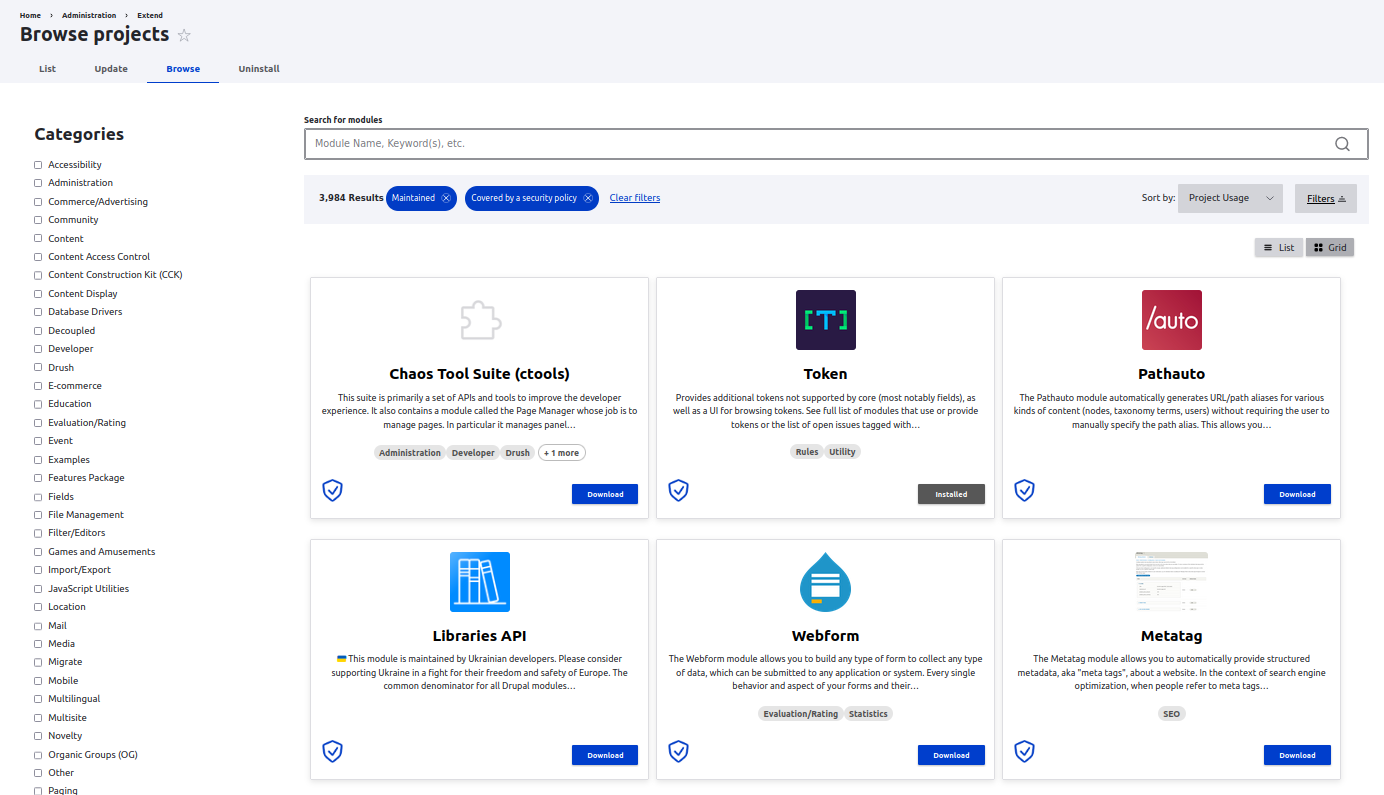Click security shield icon on Libraries API card
This screenshot has height=795, width=1384.
point(332,751)
